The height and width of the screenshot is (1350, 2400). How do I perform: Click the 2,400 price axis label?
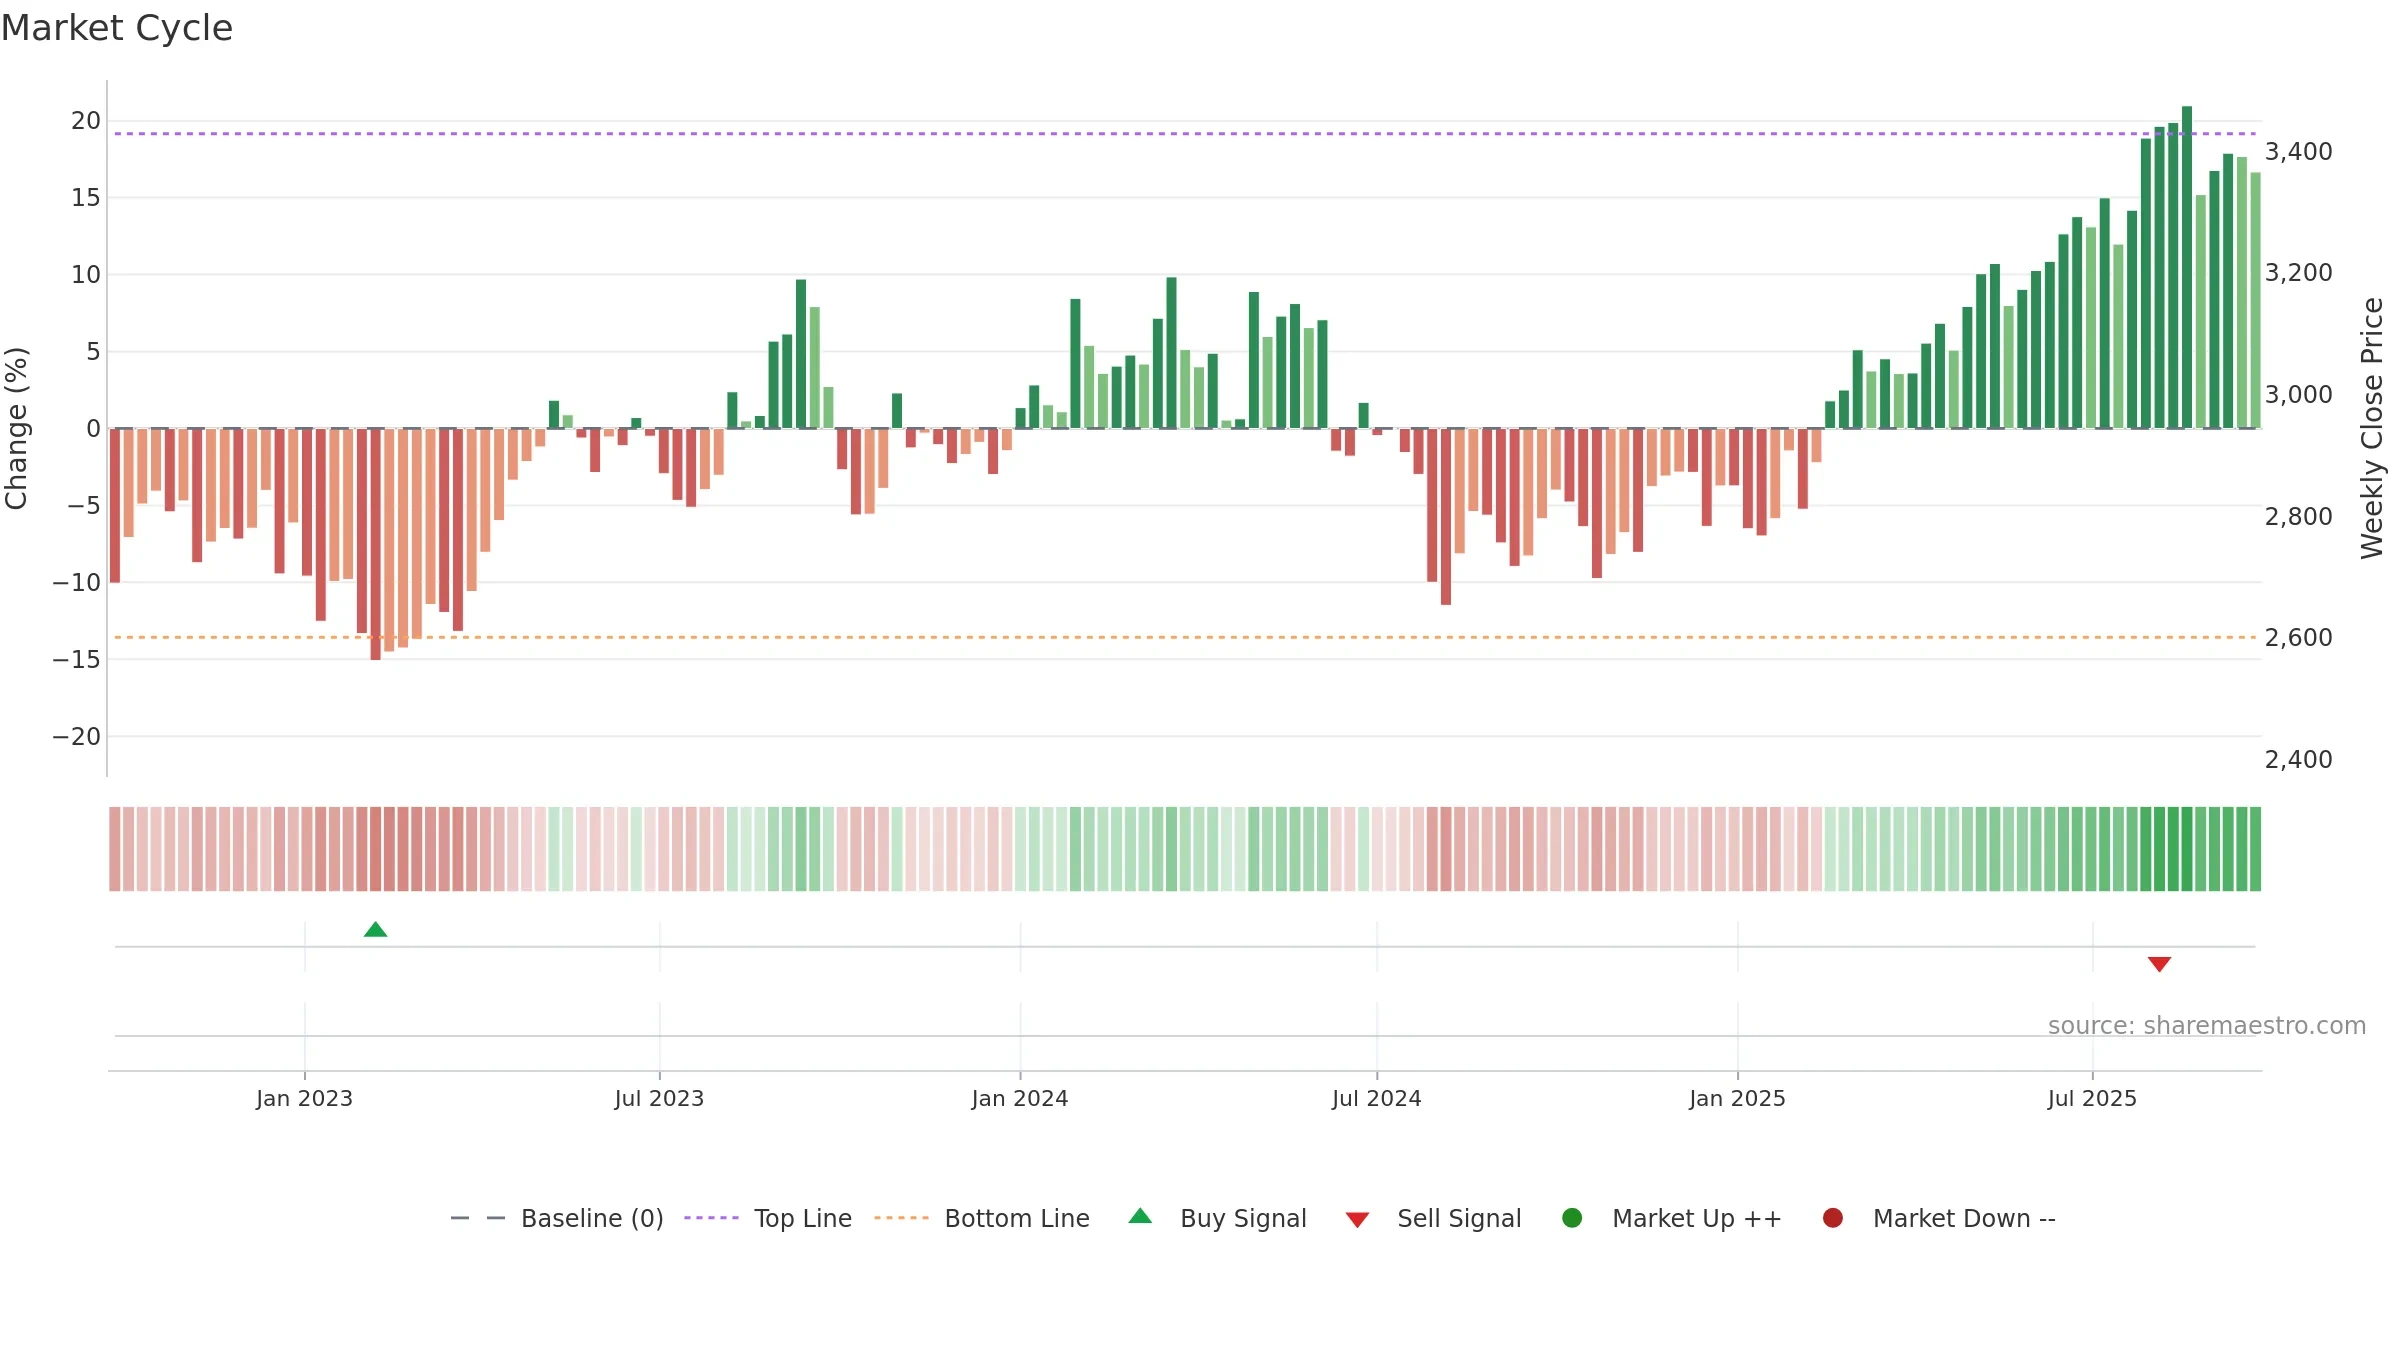[2298, 760]
